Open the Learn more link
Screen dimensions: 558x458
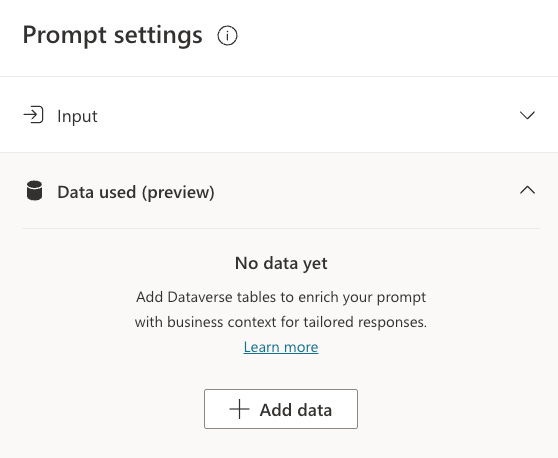tap(281, 347)
